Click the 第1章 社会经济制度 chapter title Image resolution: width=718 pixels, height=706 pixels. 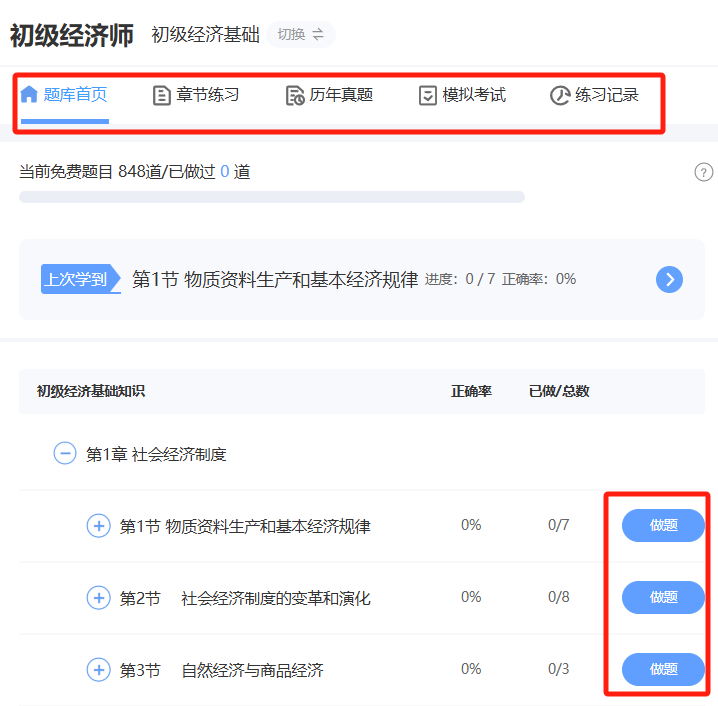(x=156, y=454)
